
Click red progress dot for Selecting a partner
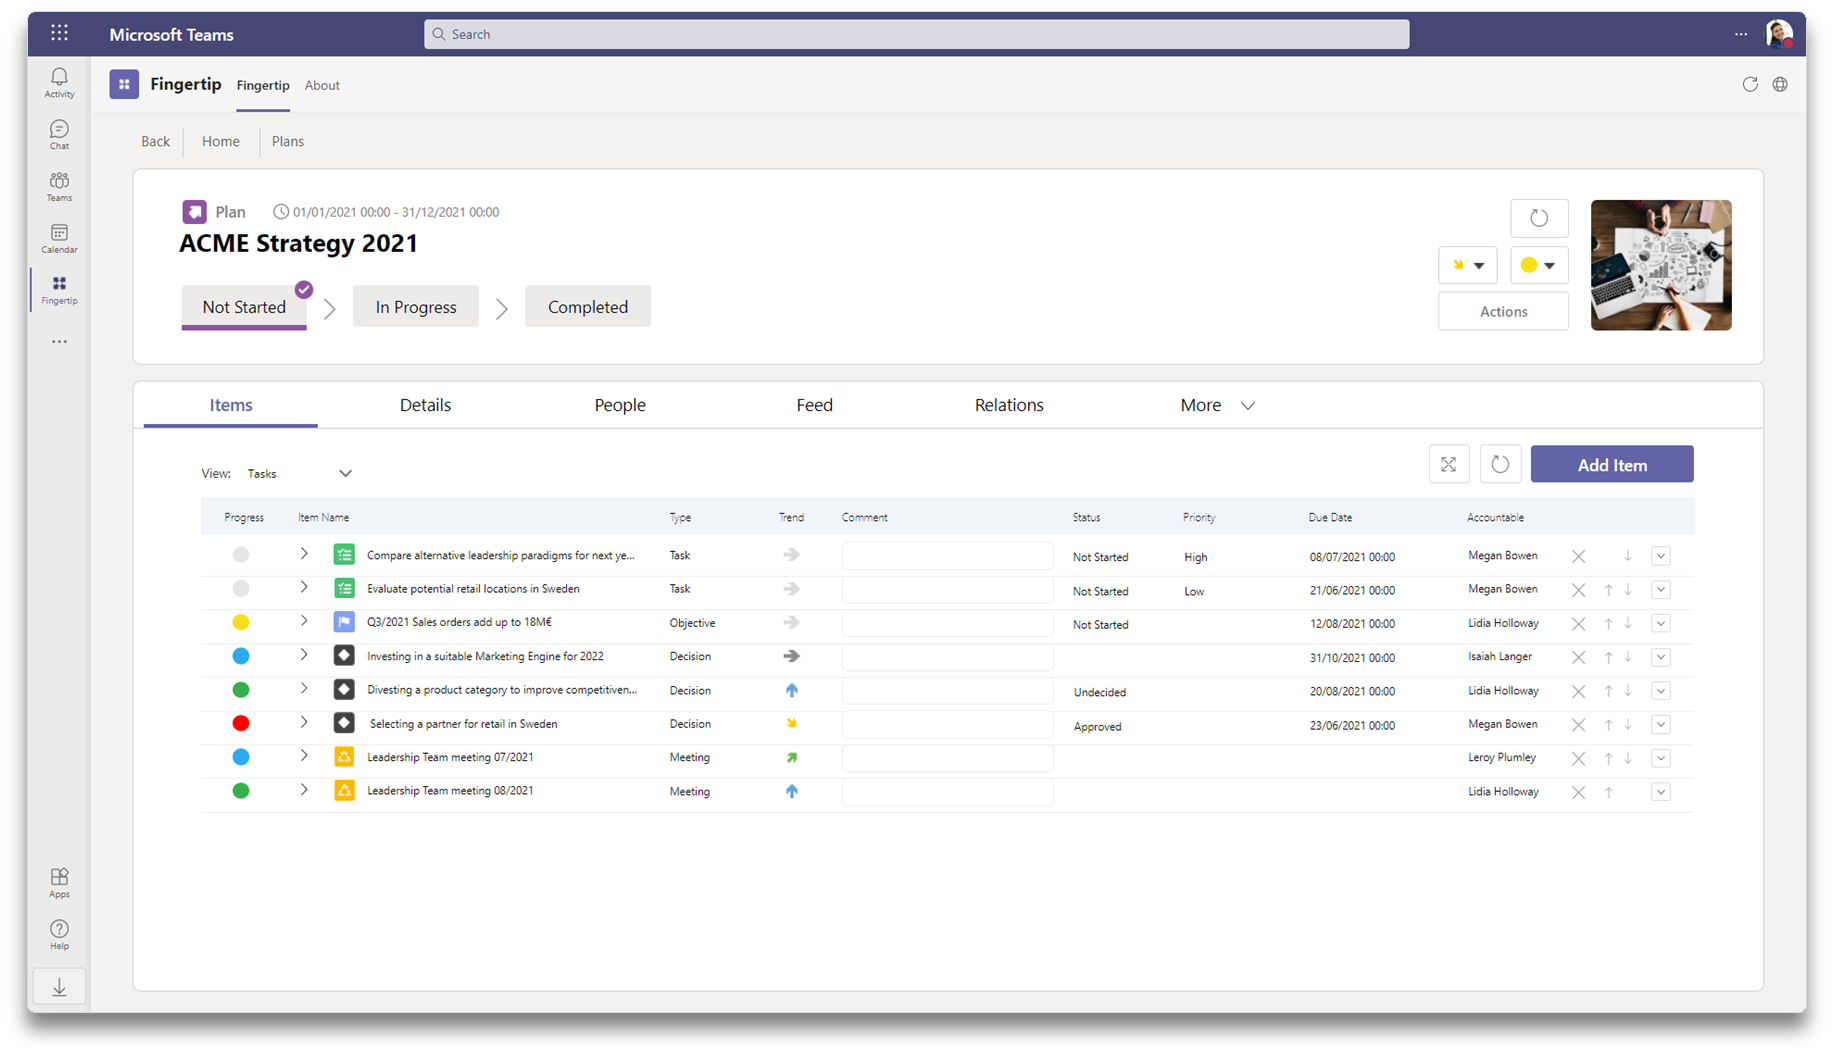point(241,723)
